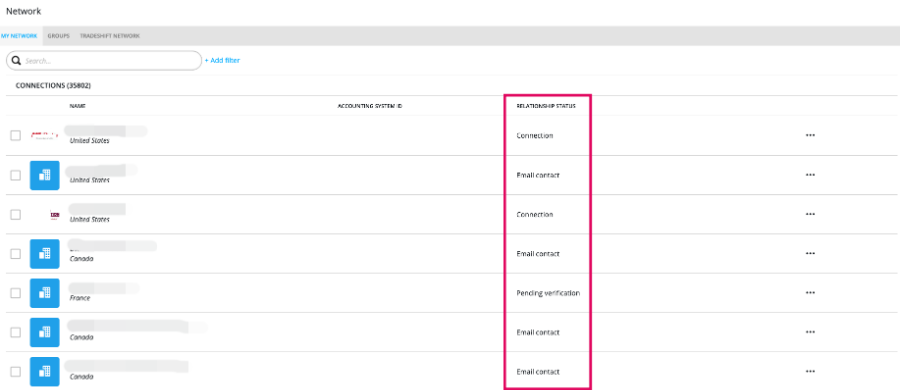Click Connection status in the purple-logo row

pyautogui.click(x=534, y=214)
